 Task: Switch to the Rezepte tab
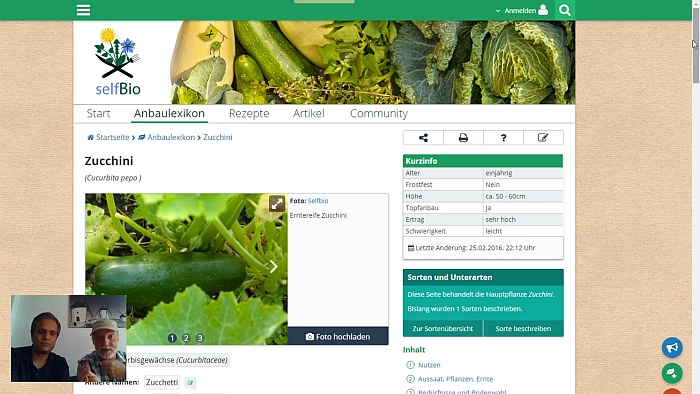point(249,113)
